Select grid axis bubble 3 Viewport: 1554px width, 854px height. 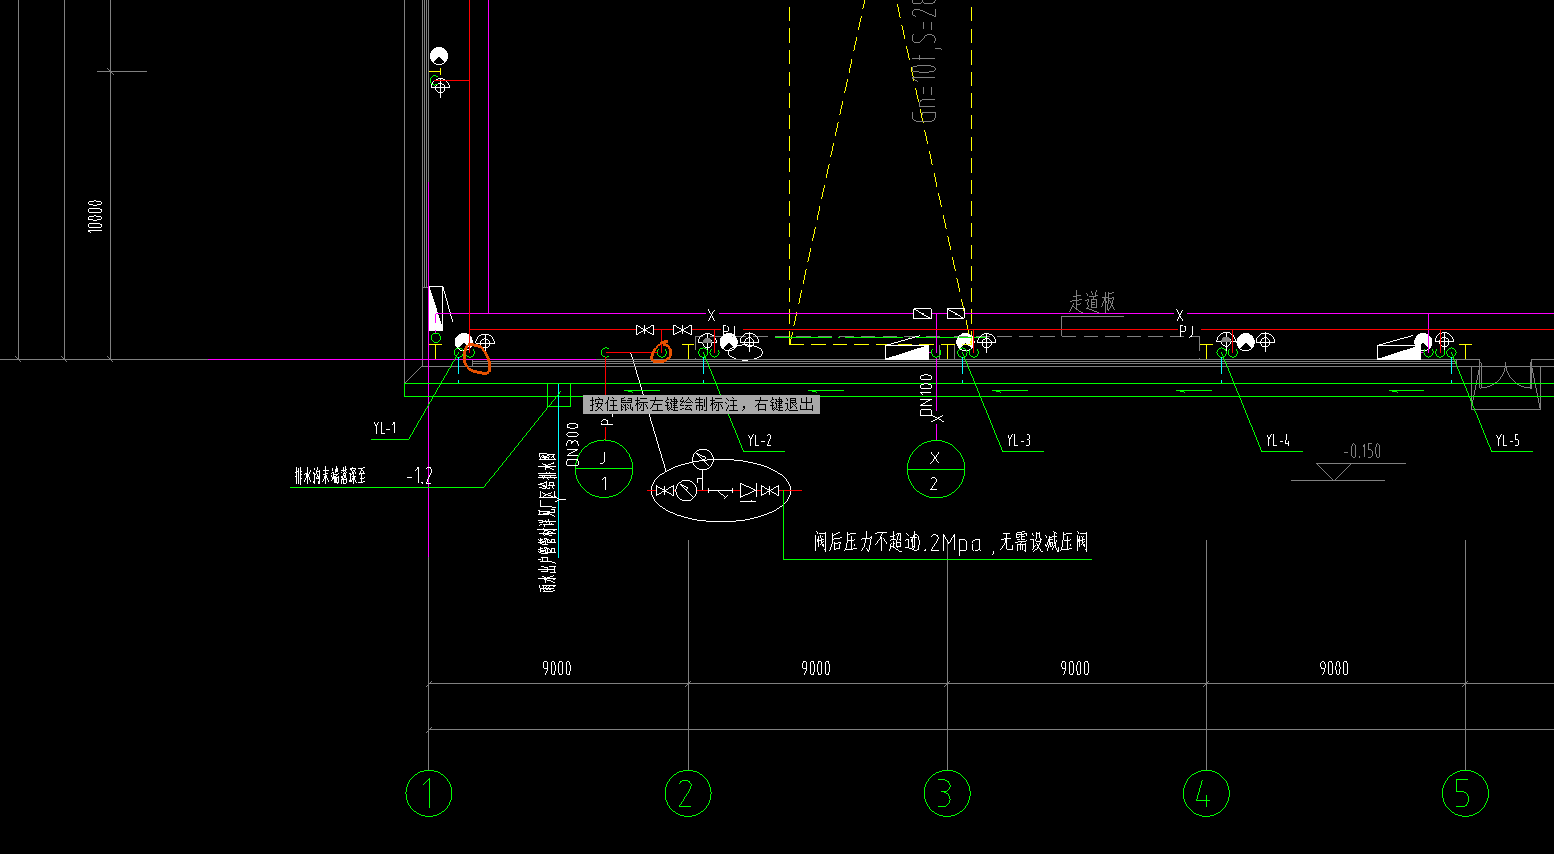tap(947, 794)
